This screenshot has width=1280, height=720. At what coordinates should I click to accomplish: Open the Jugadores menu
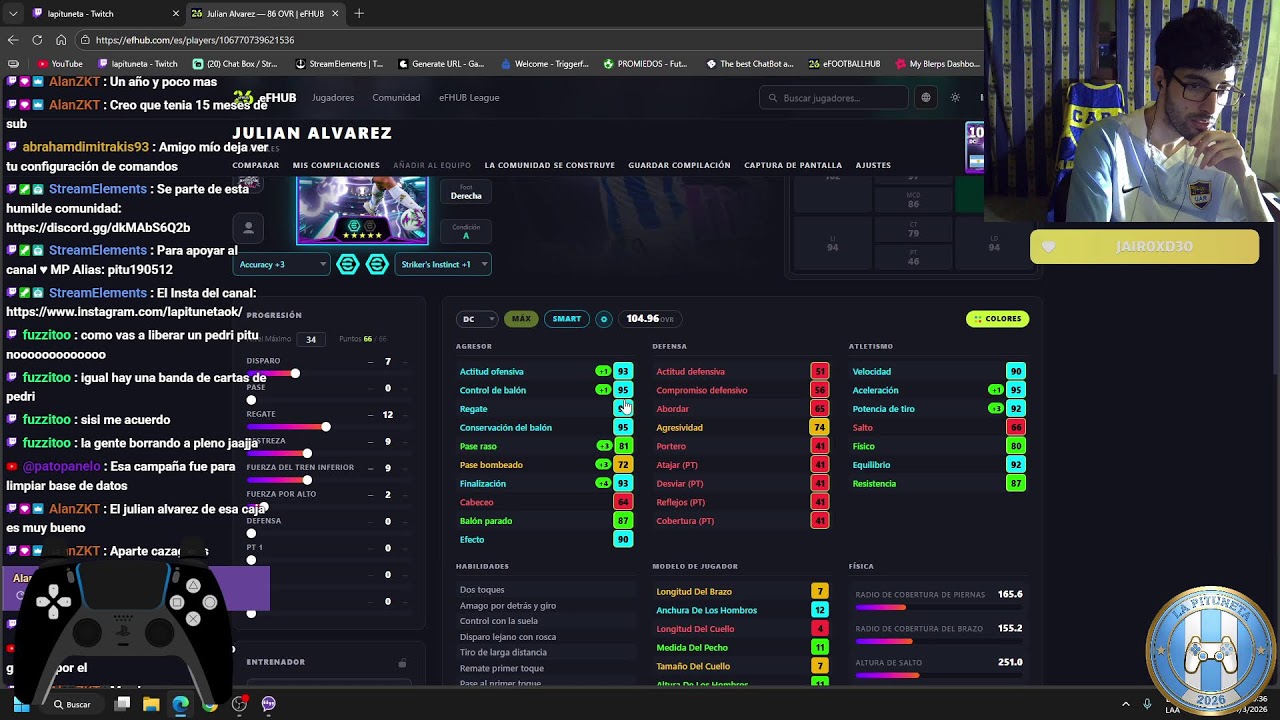click(333, 98)
